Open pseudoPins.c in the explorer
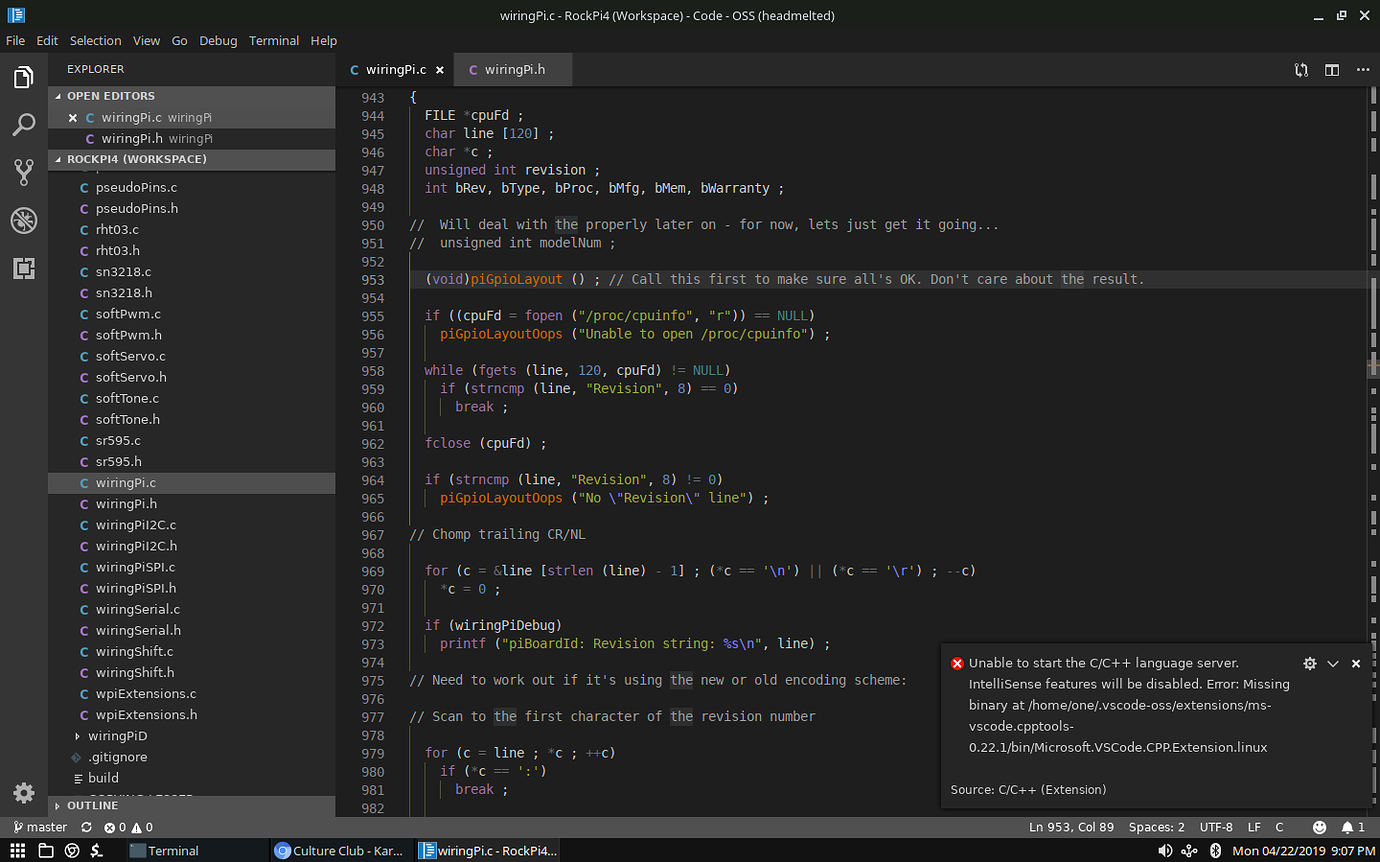This screenshot has width=1380, height=862. pos(192,188)
